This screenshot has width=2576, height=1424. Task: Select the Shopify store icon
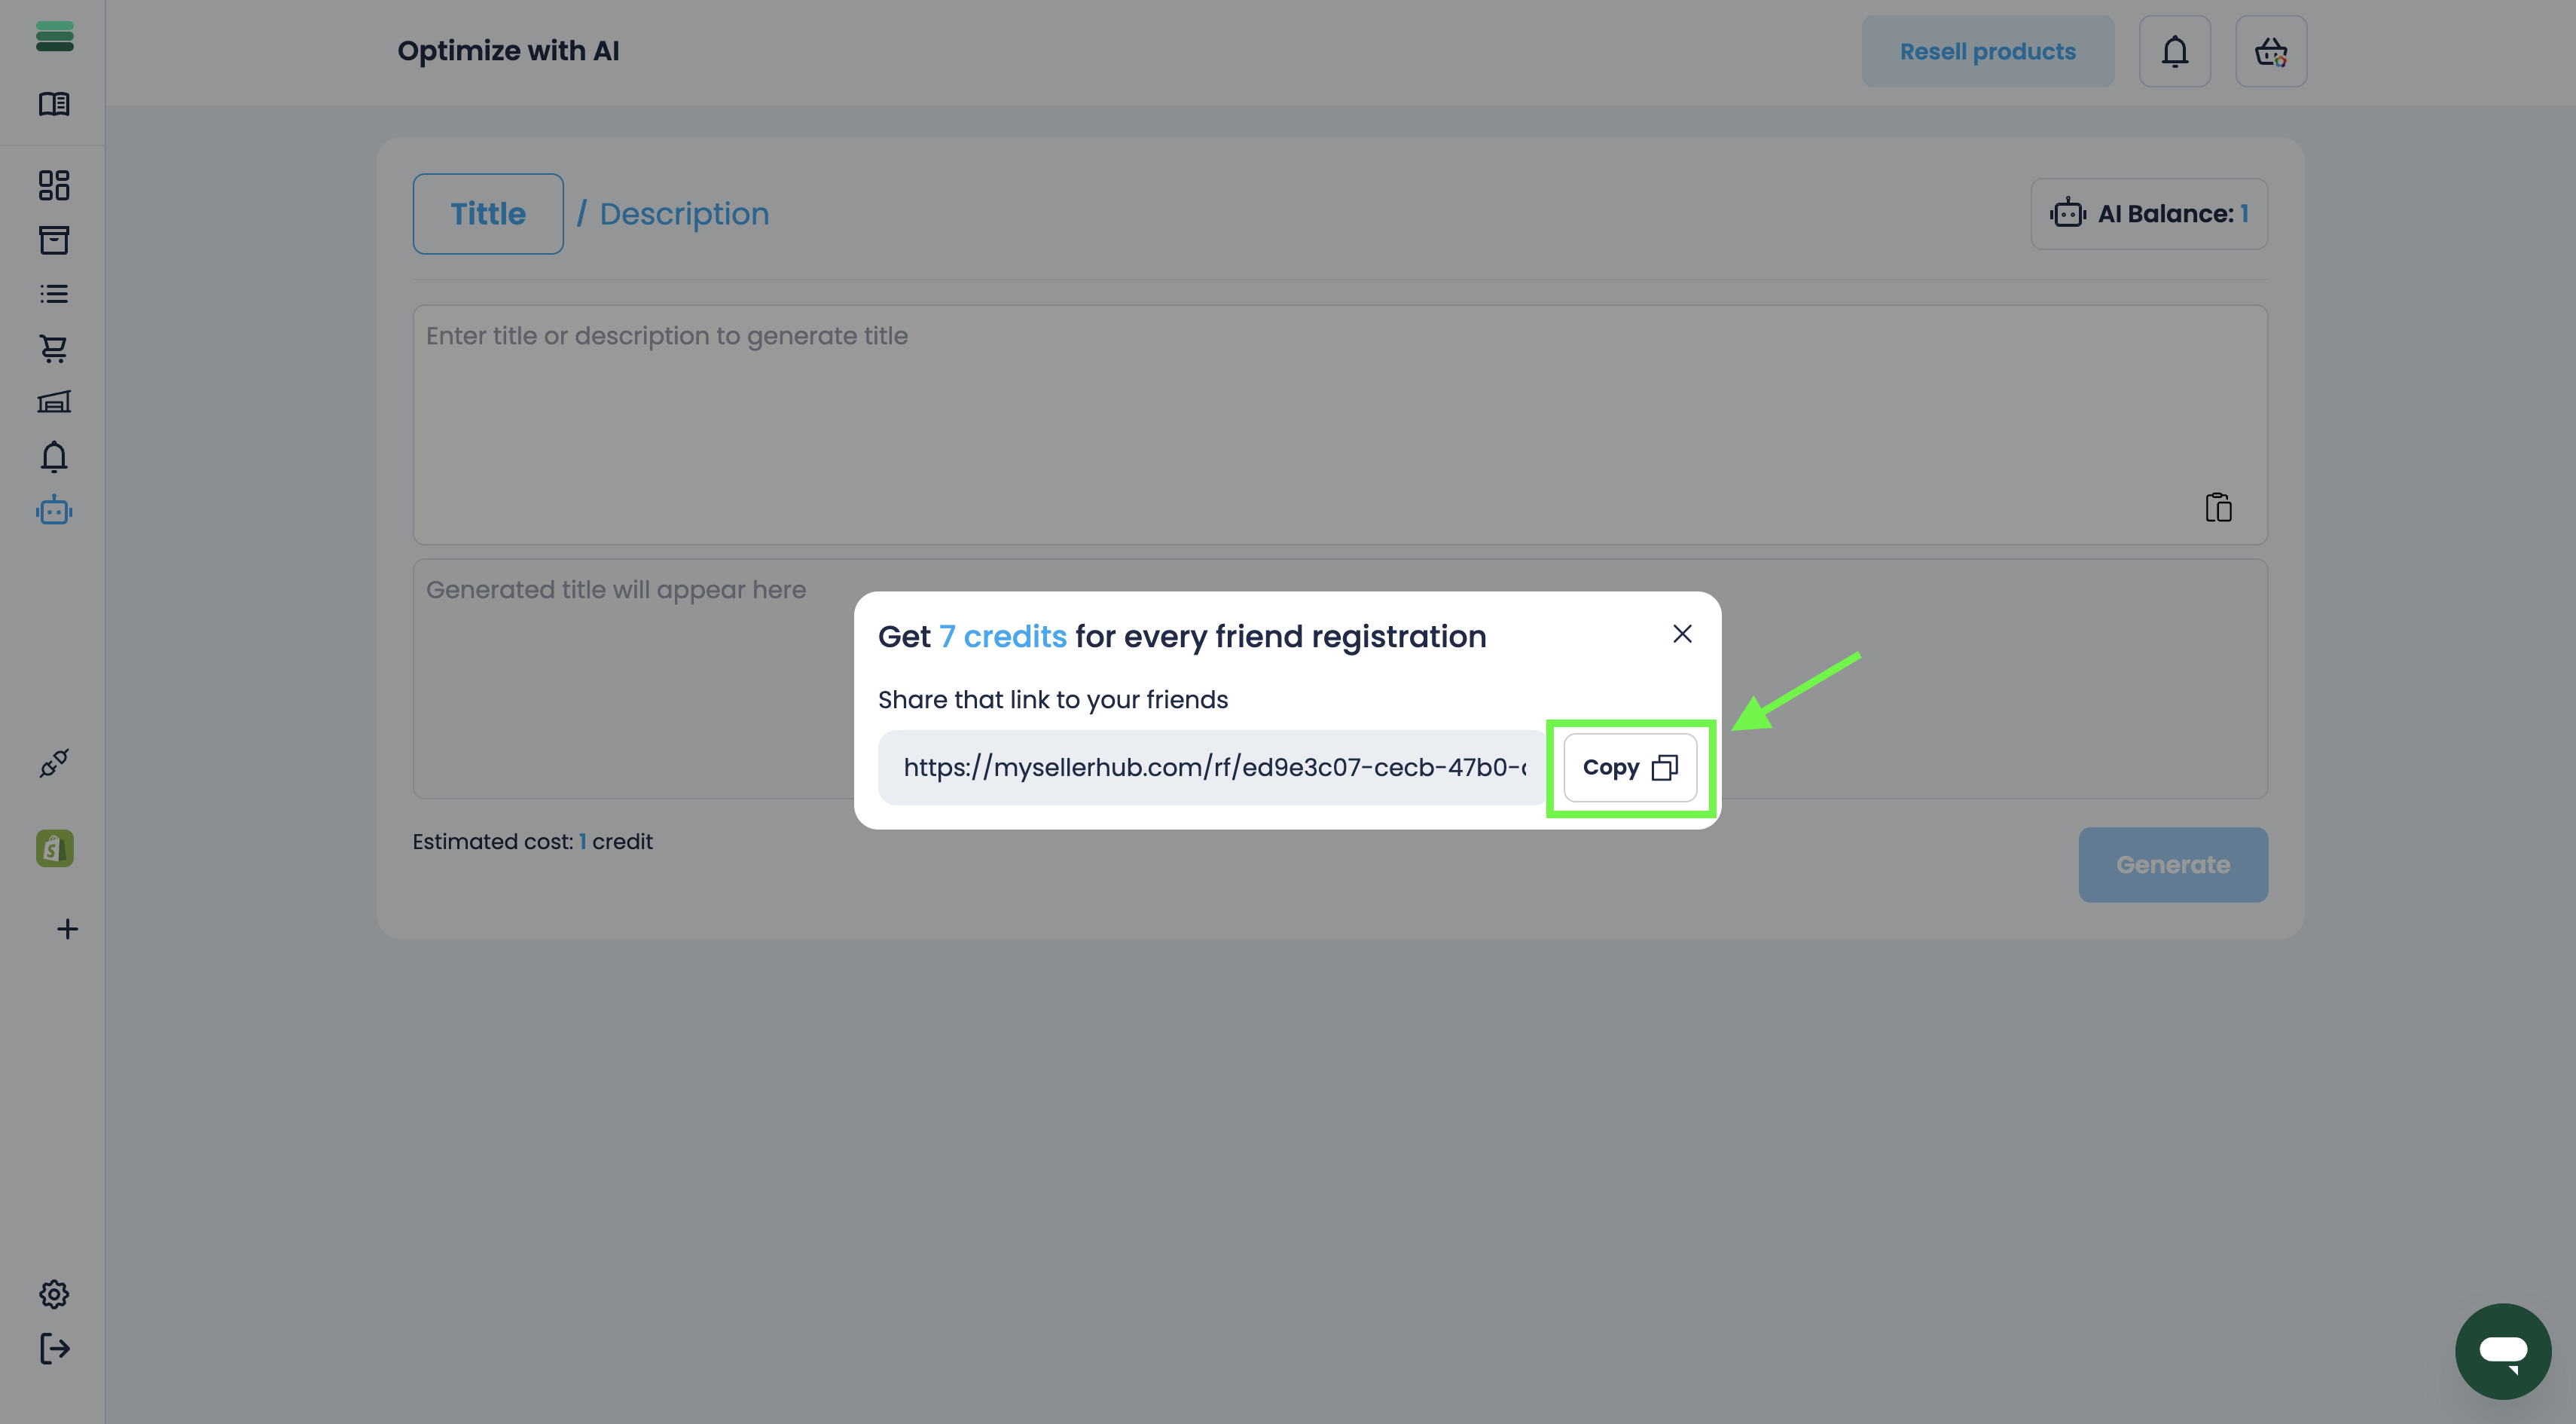tap(54, 848)
